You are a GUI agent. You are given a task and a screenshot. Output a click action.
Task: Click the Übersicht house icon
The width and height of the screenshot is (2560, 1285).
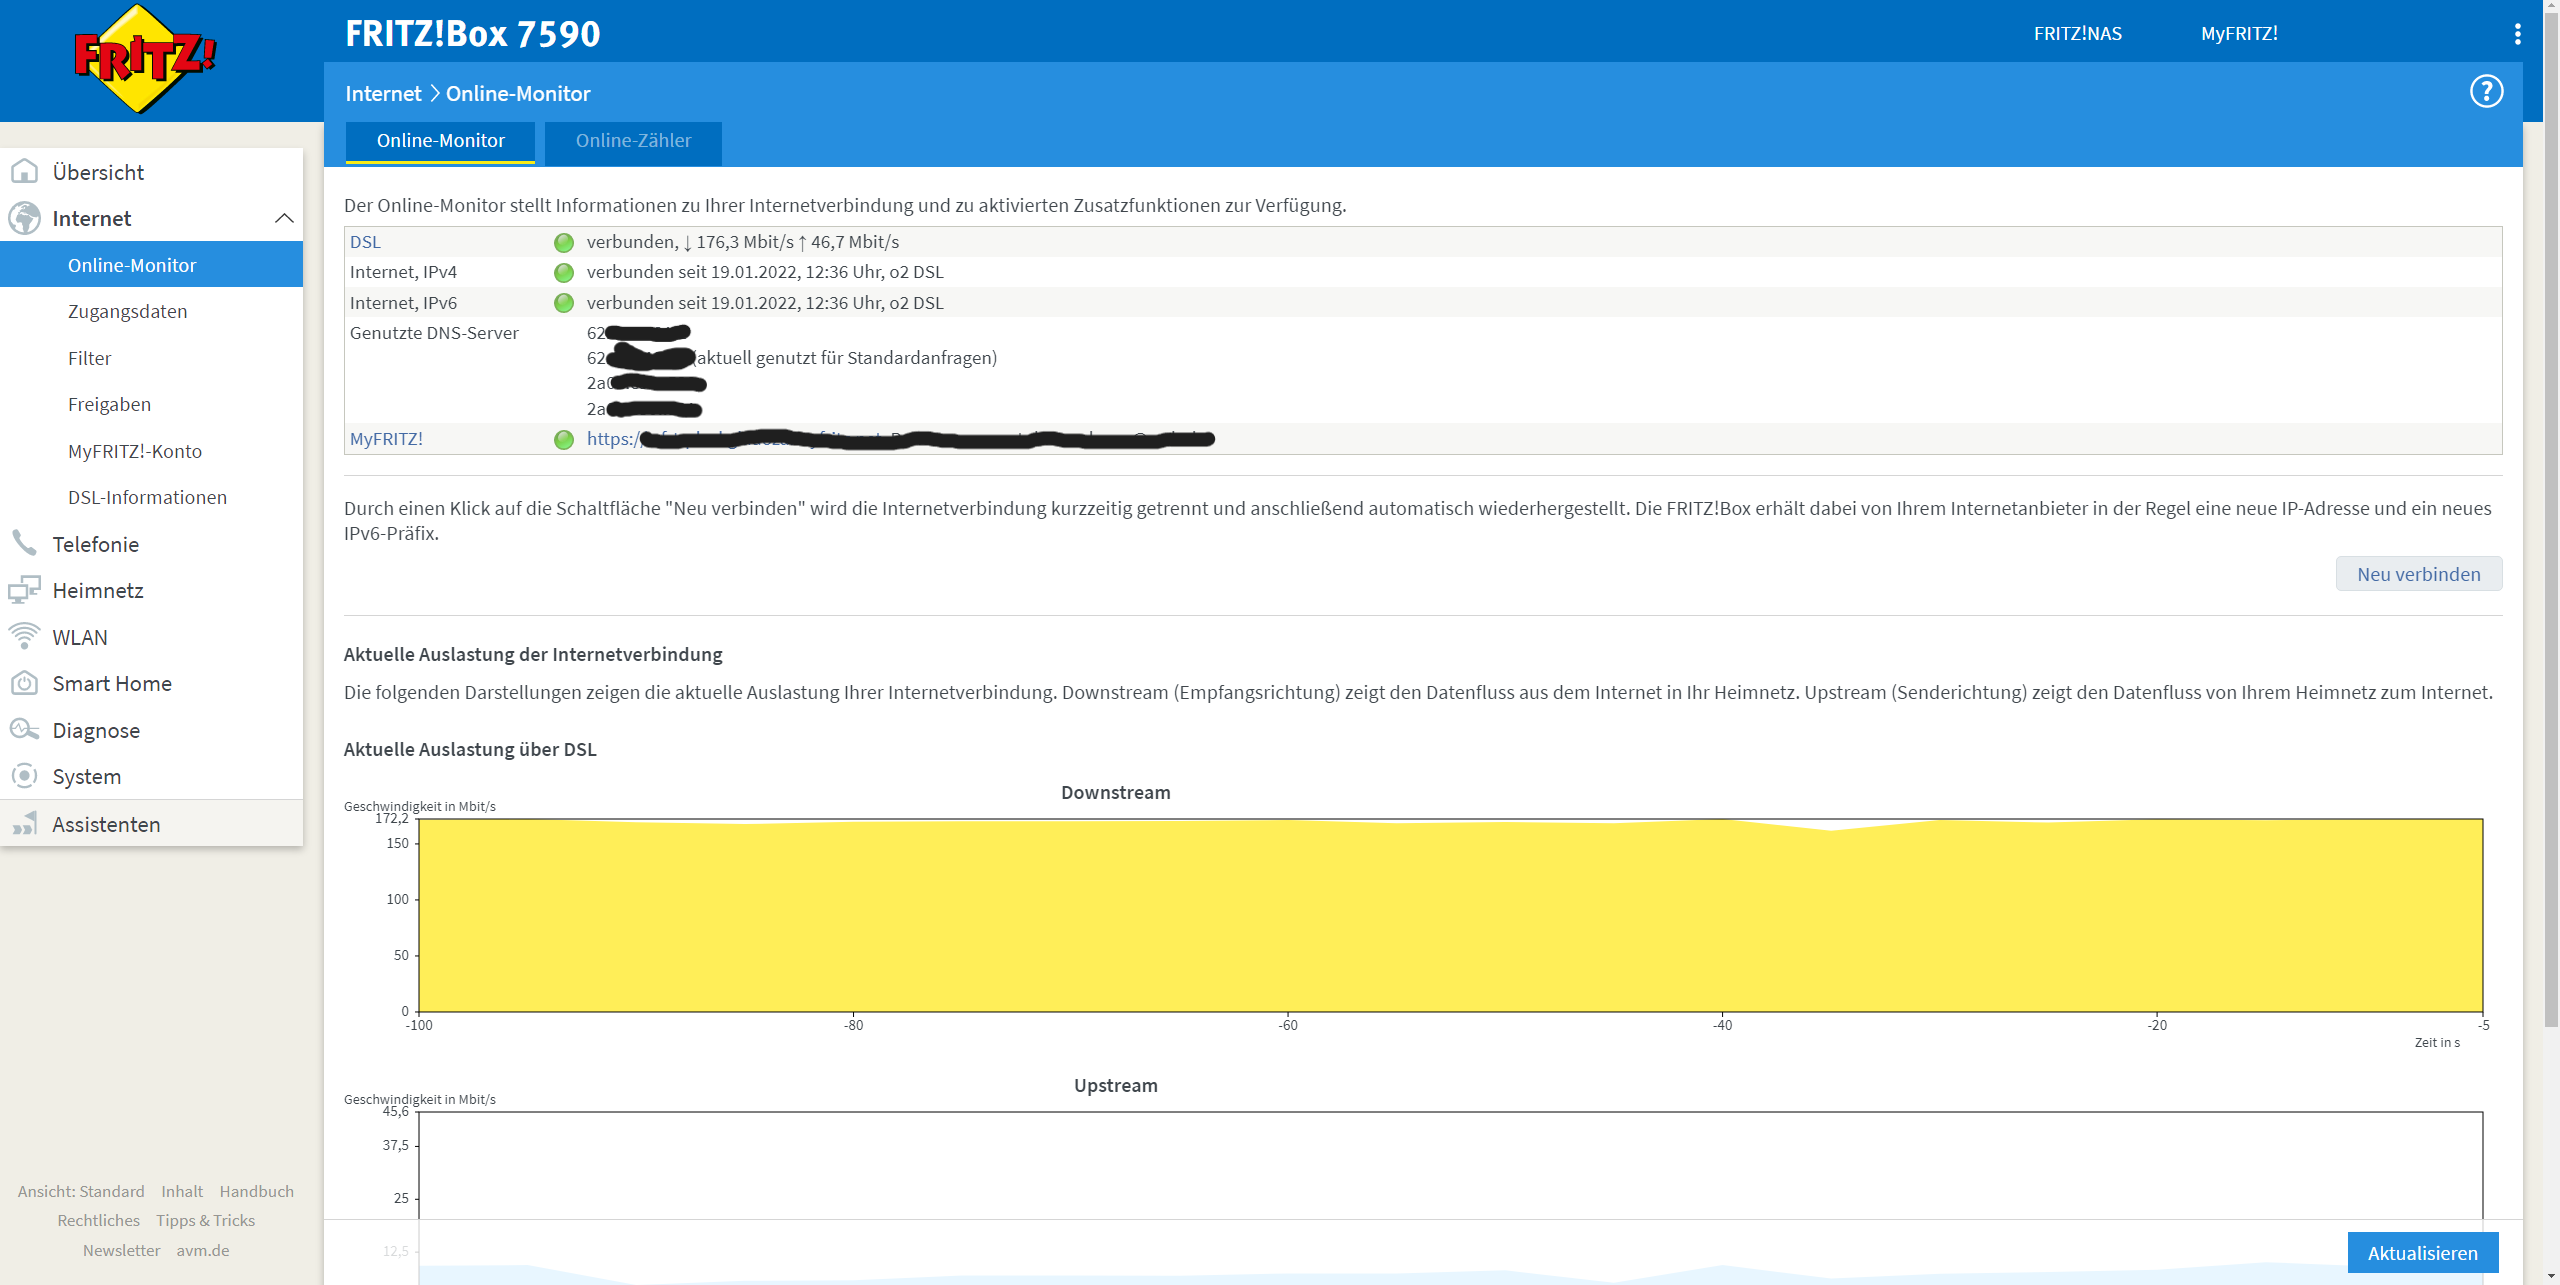[24, 172]
